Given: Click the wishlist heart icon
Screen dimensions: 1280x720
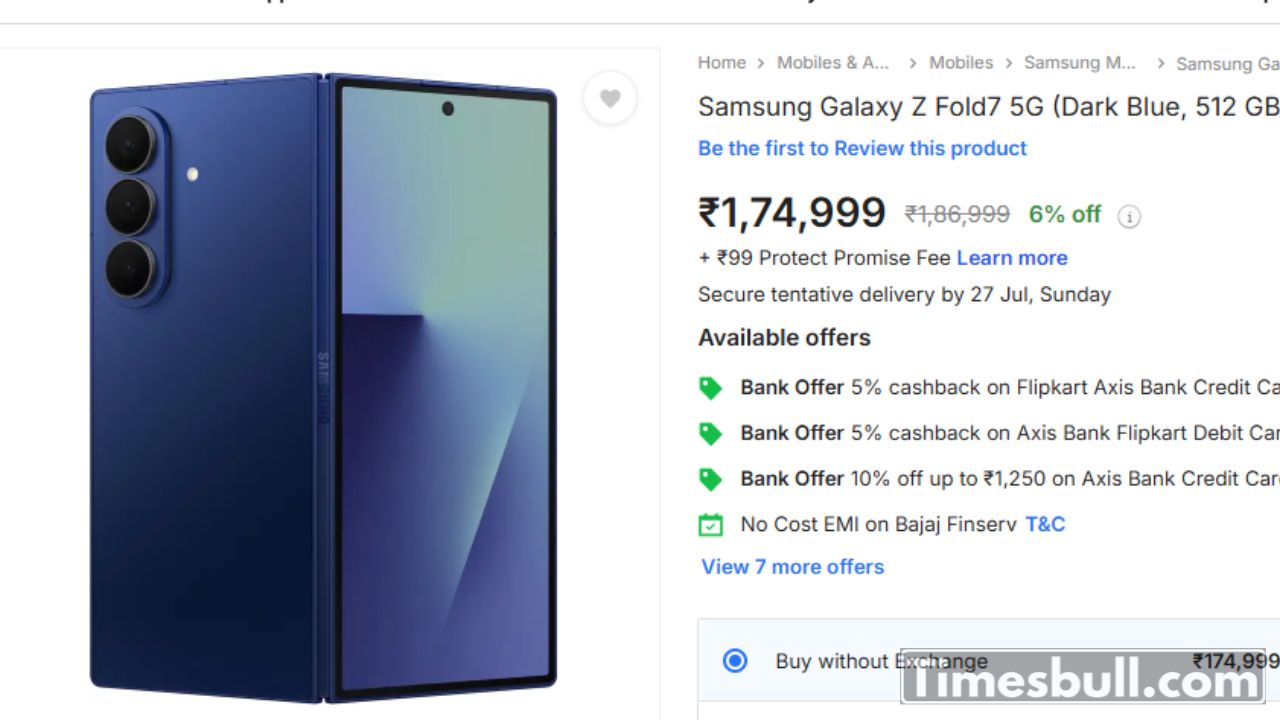Looking at the screenshot, I should (x=610, y=98).
